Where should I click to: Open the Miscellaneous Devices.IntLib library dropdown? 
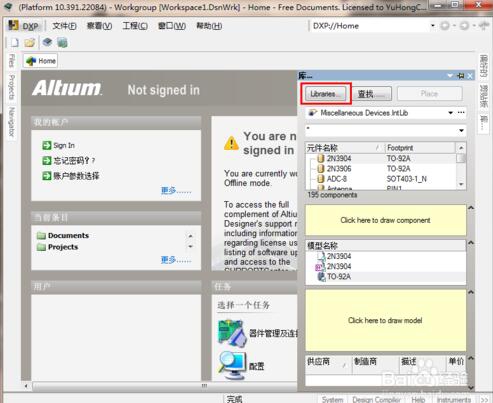point(451,113)
